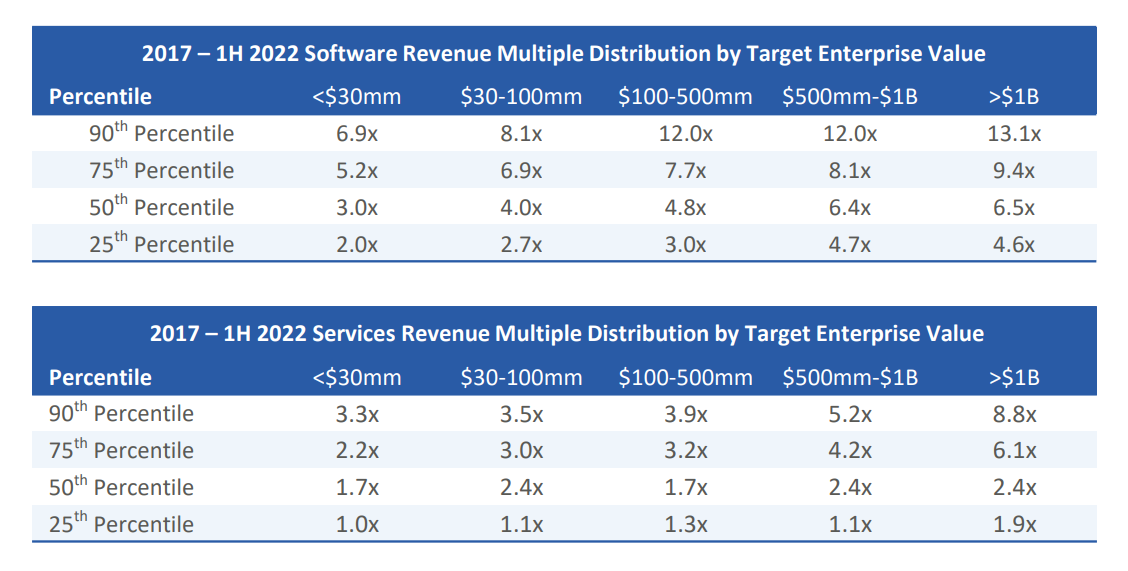This screenshot has height=571, width=1128.
Task: Select the 90th Percentile label in Software table
Action: tap(161, 134)
